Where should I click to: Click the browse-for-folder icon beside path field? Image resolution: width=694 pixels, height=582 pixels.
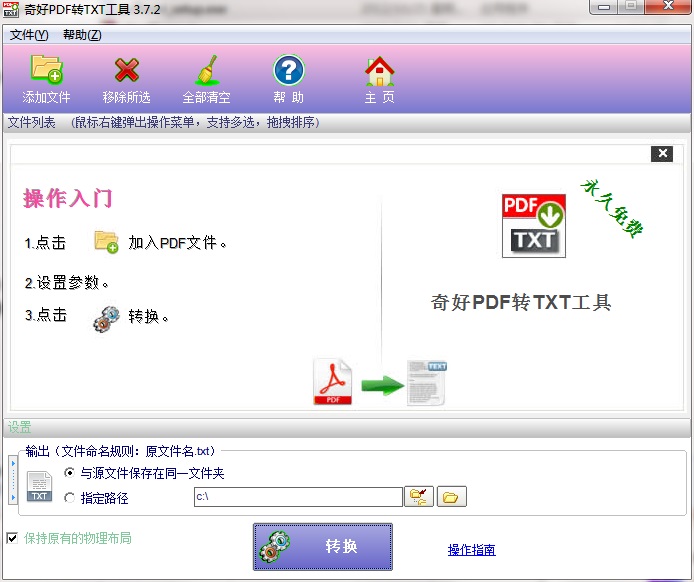tap(419, 497)
